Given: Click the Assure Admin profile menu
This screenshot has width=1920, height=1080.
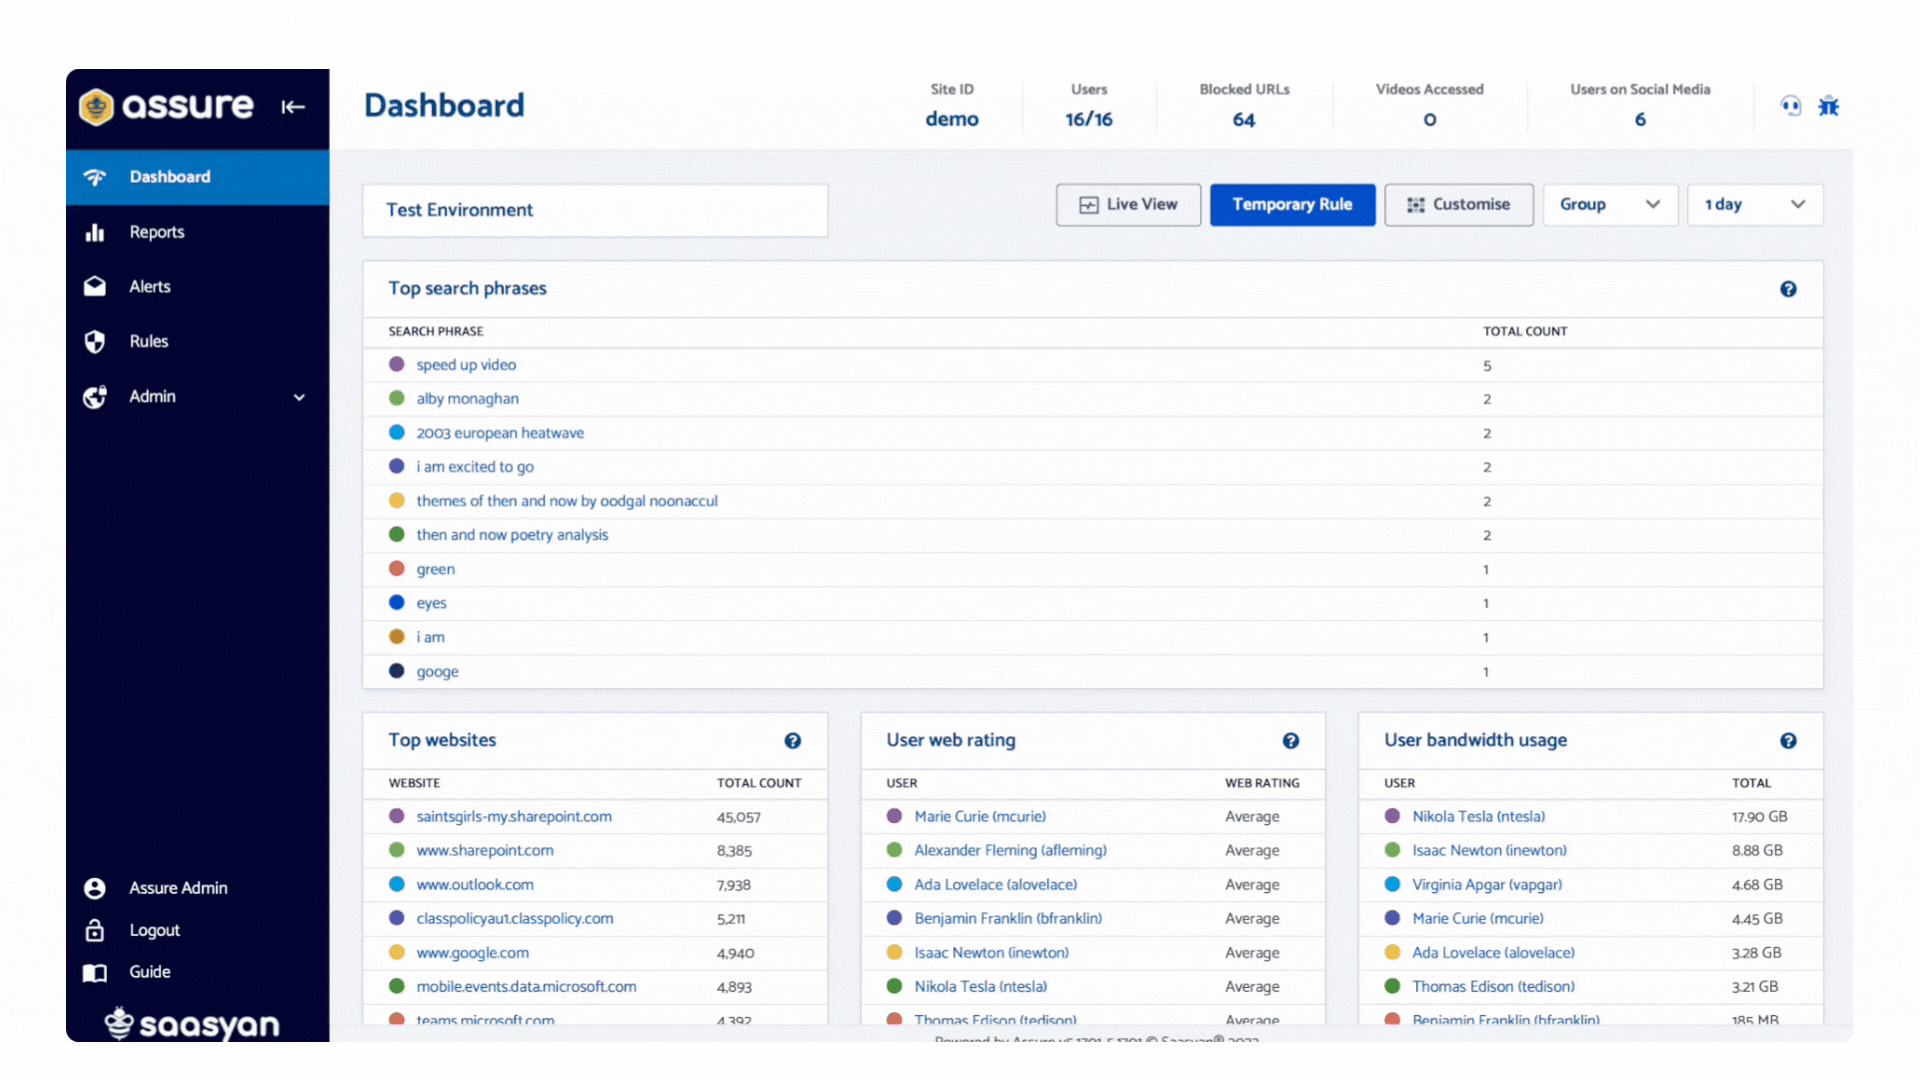Looking at the screenshot, I should (x=177, y=887).
